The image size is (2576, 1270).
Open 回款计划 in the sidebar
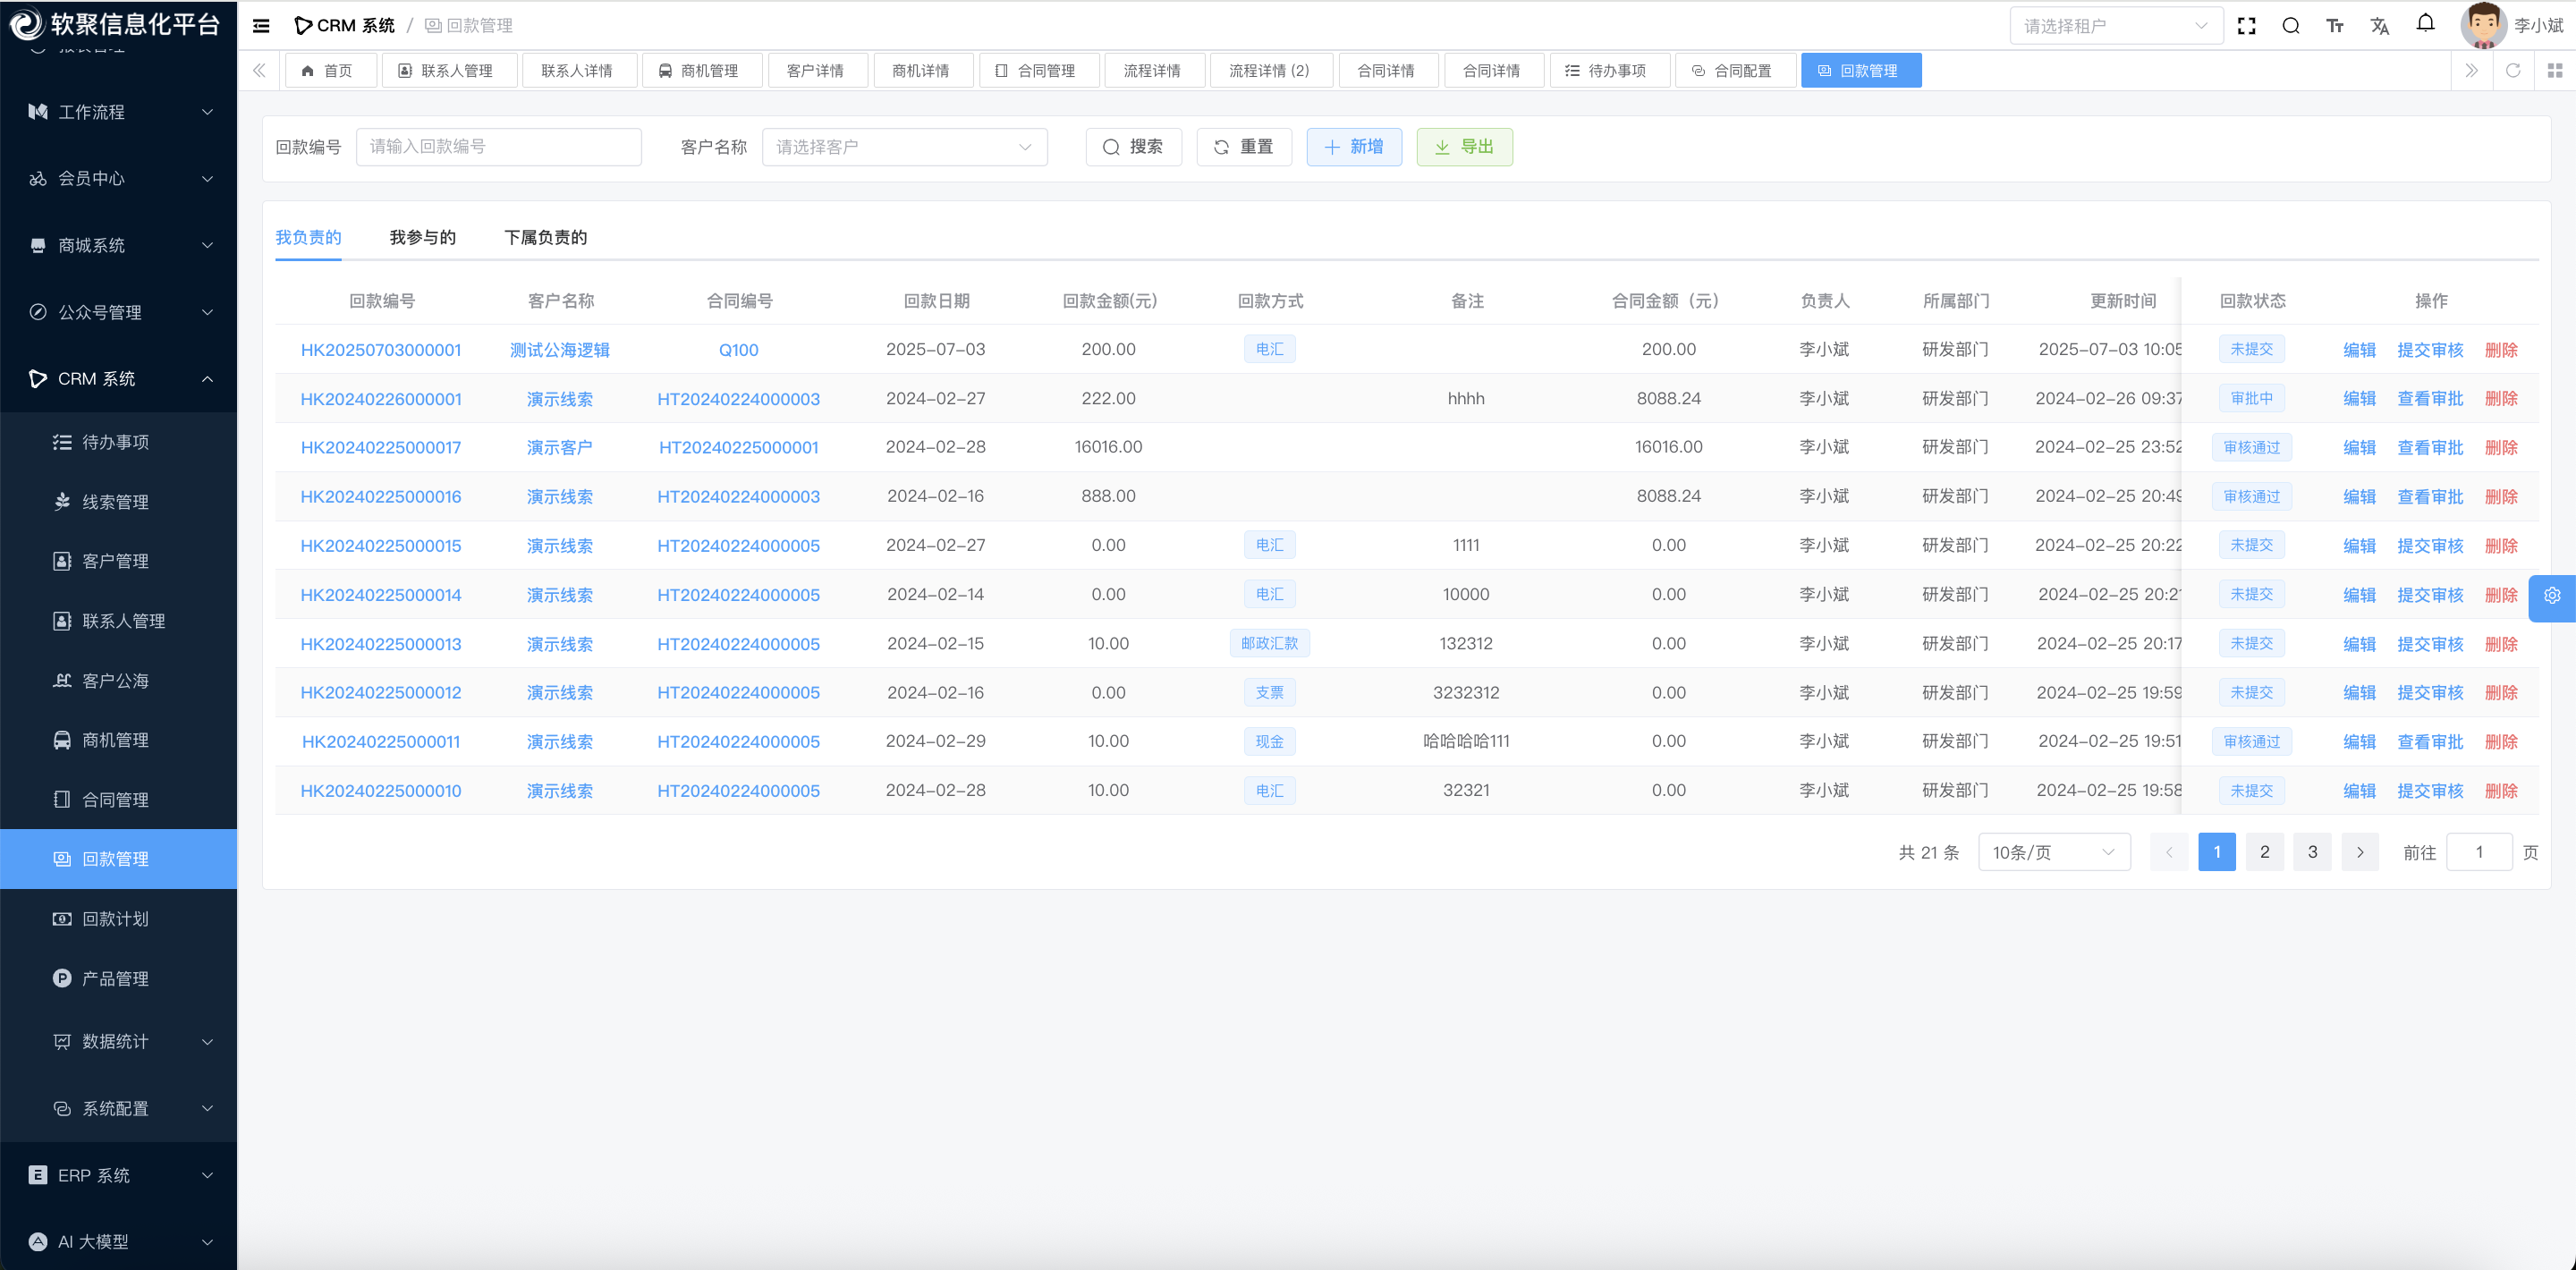click(115, 918)
